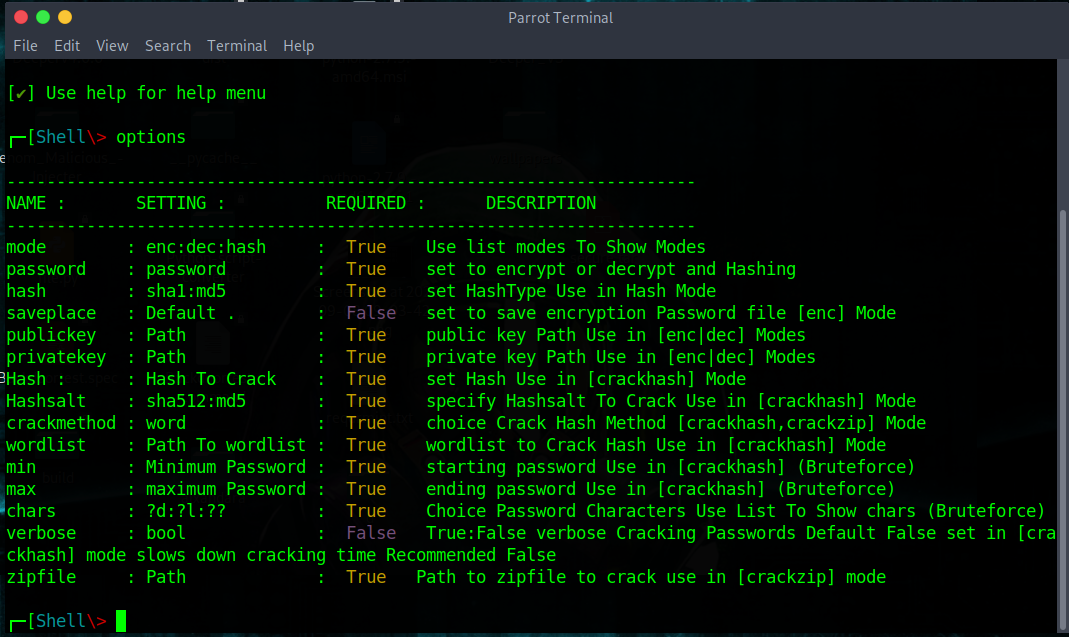1069x637 pixels.
Task: Click the '?d:?l:??' setting value
Action: point(185,511)
